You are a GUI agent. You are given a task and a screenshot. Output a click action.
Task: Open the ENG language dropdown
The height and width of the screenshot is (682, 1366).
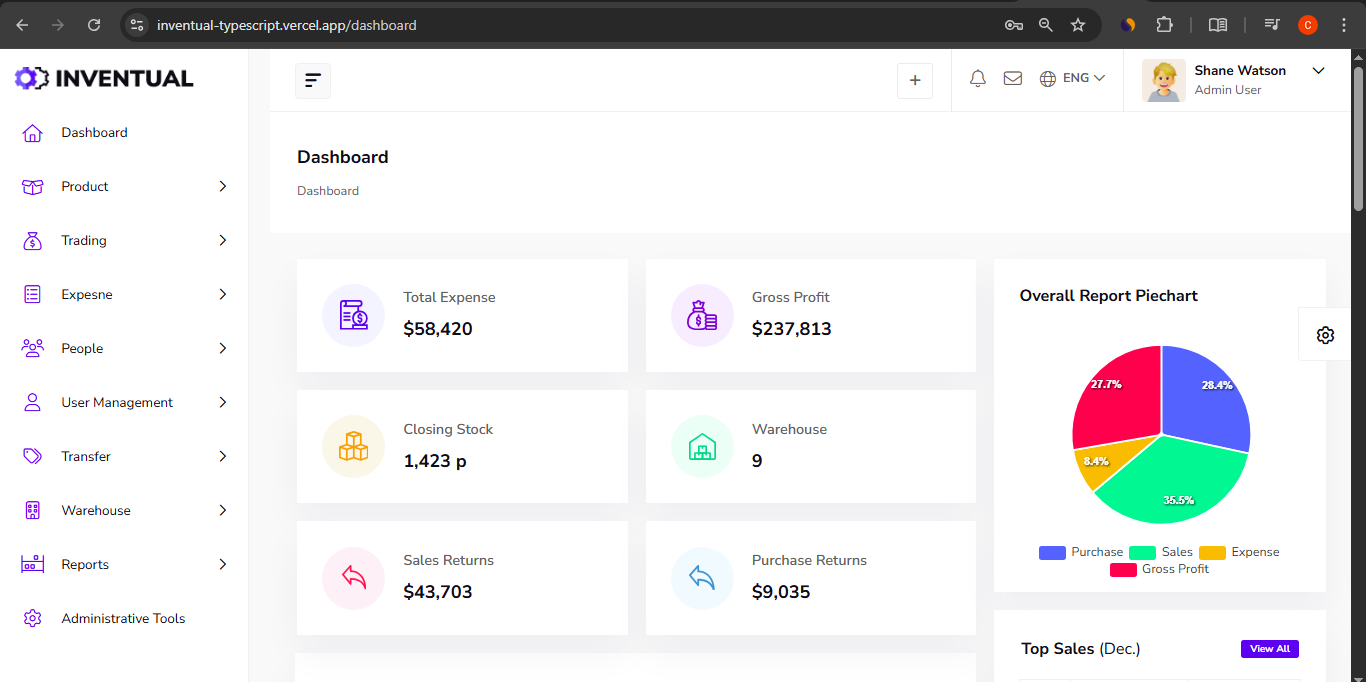pos(1072,78)
